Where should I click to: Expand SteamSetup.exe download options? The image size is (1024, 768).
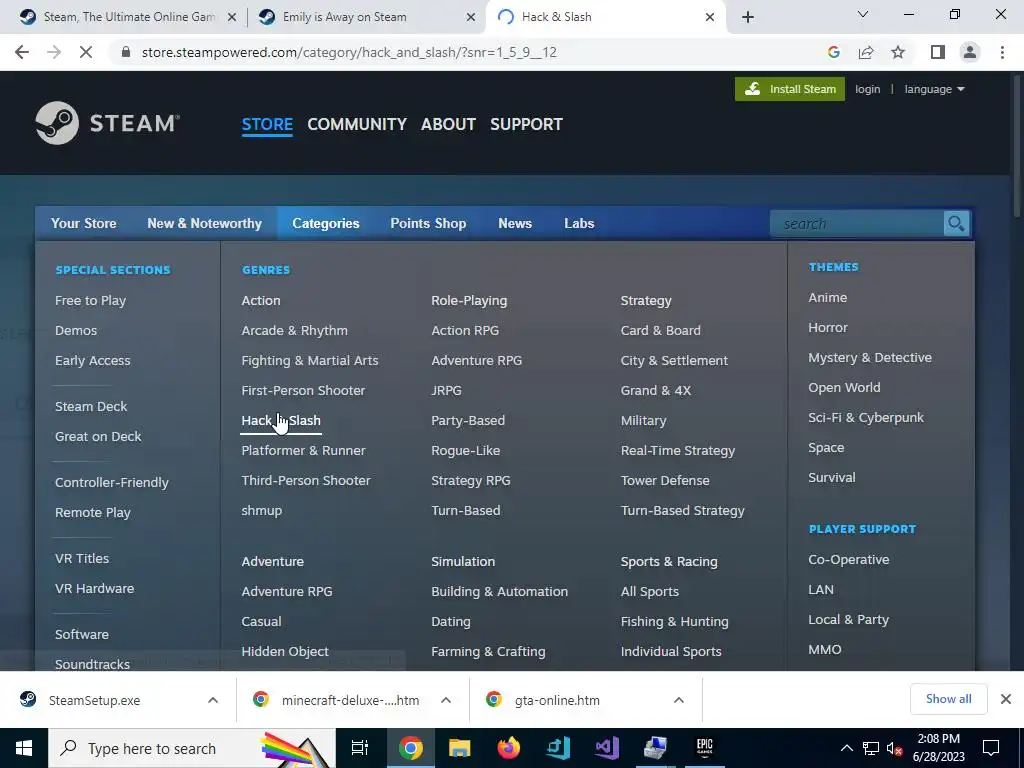213,700
